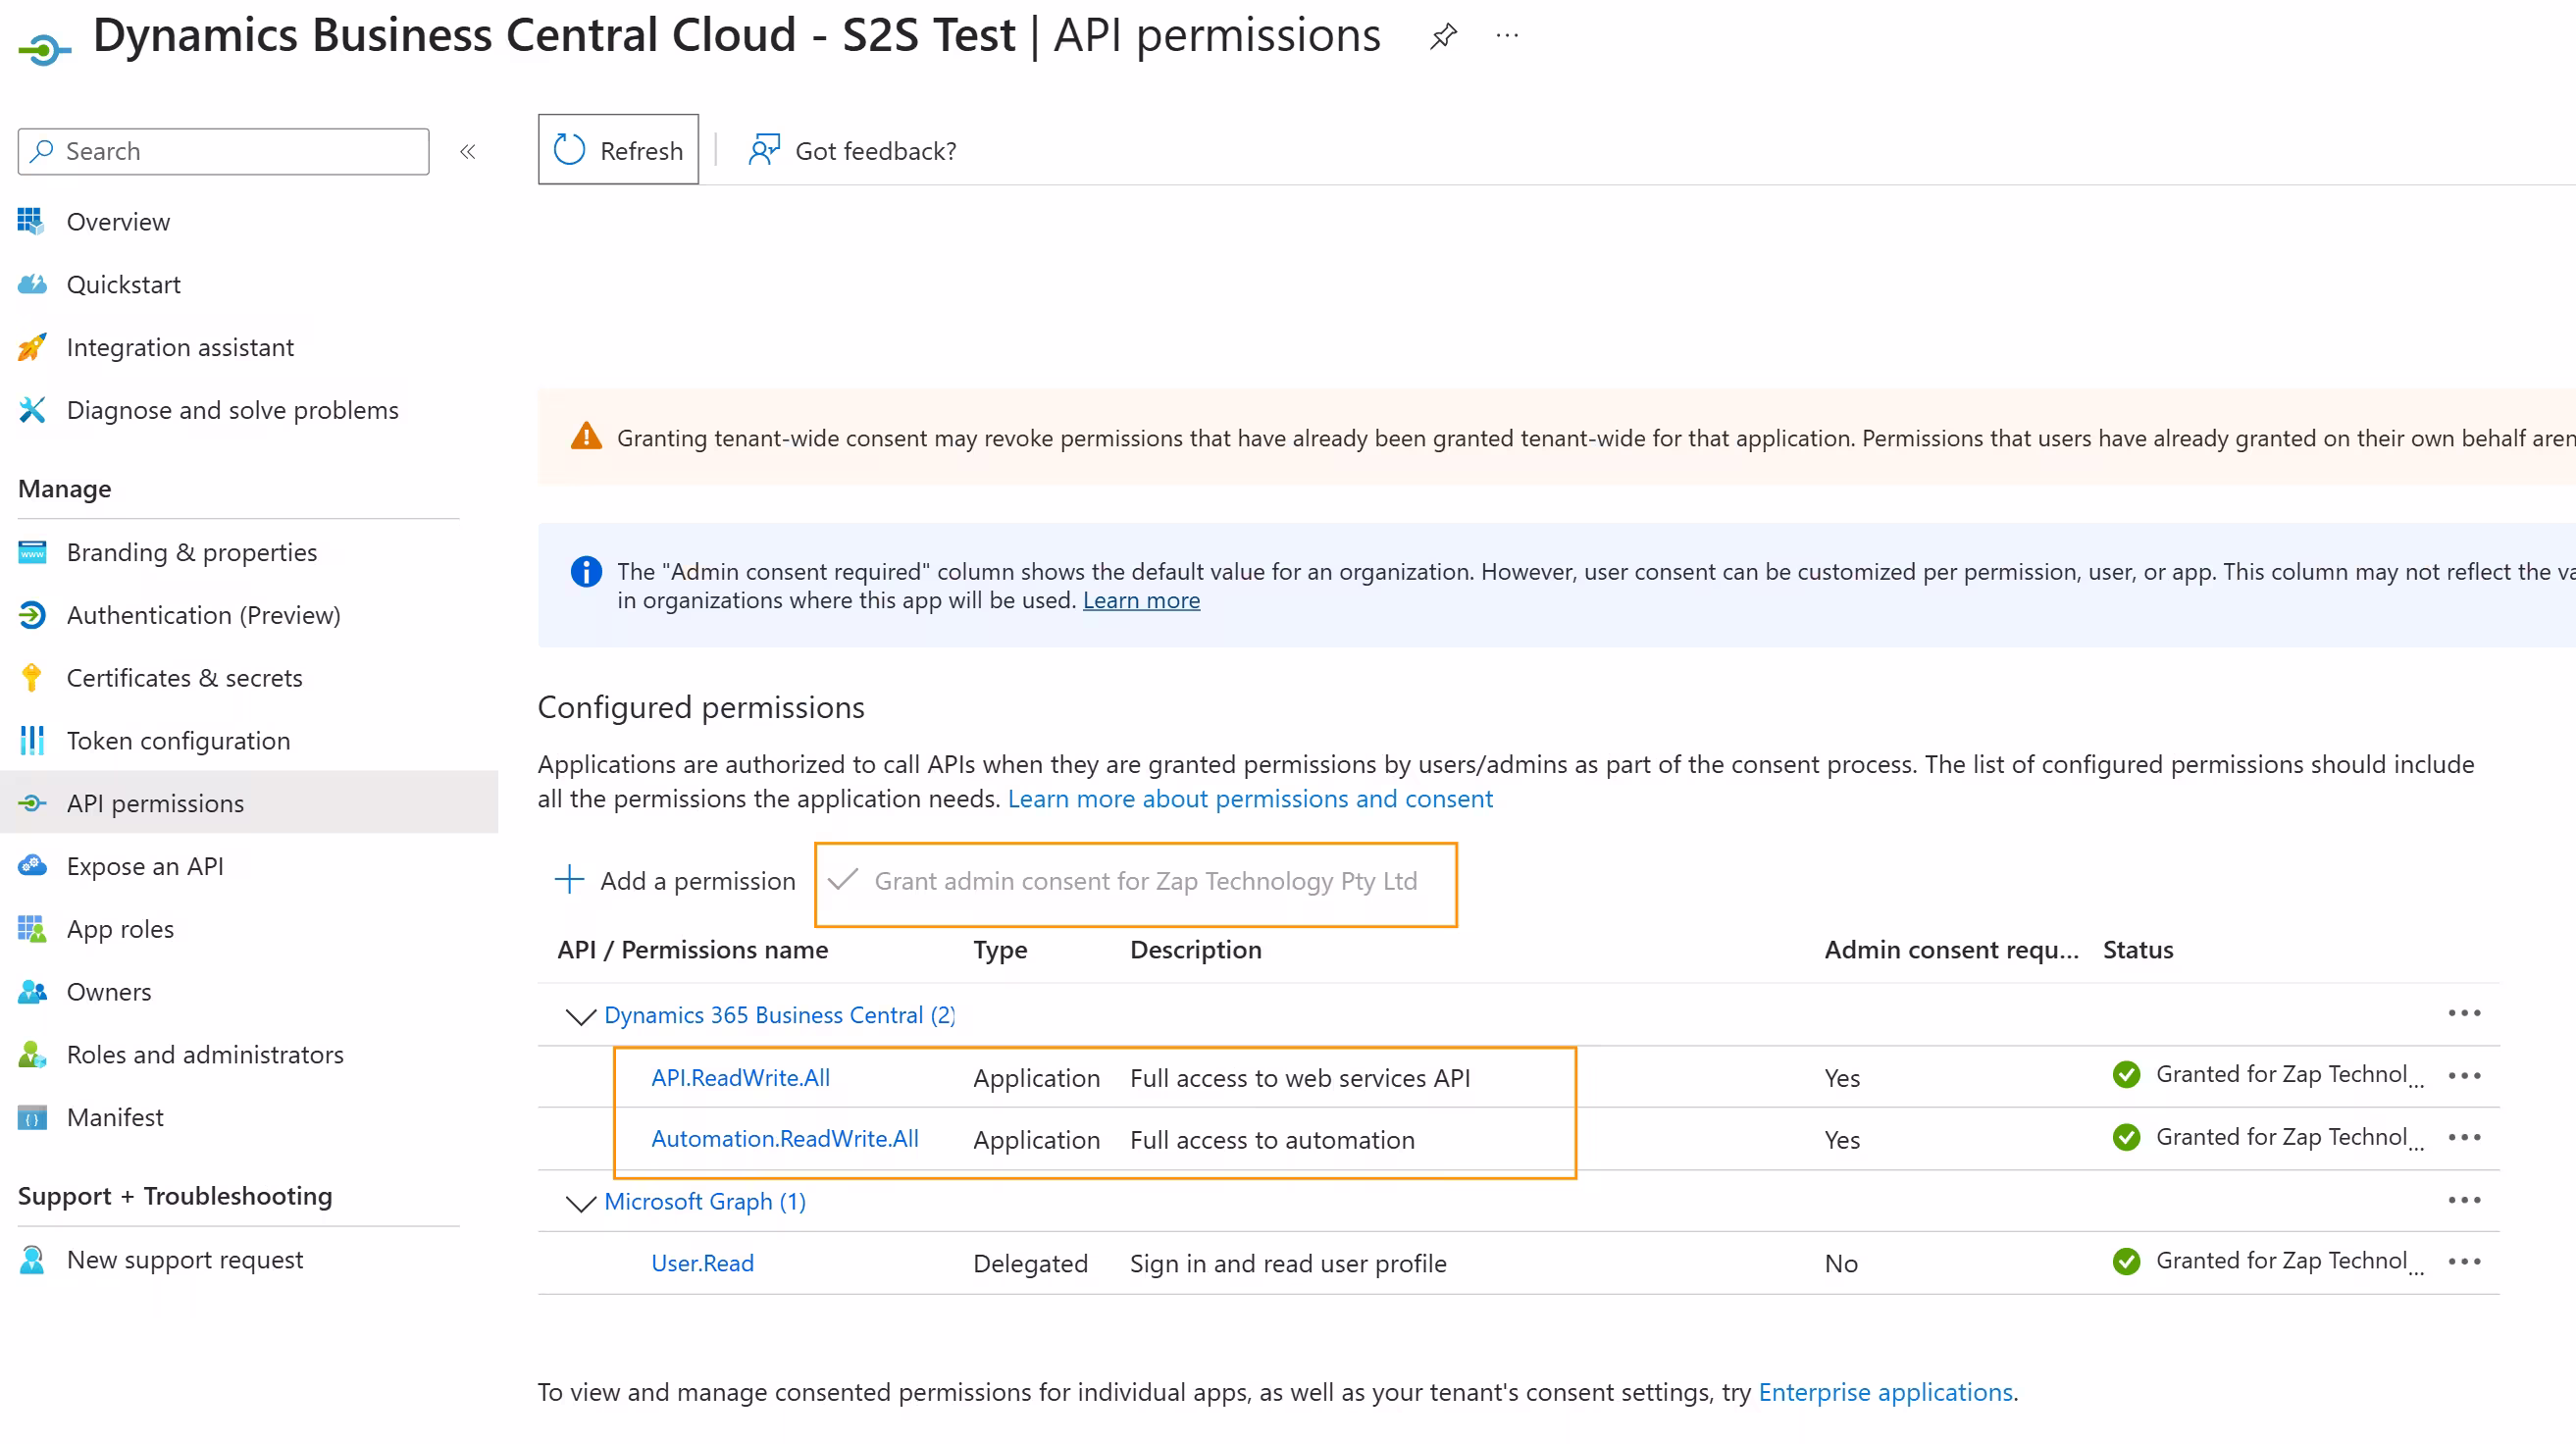Open Token configuration page
Image resolution: width=2576 pixels, height=1444 pixels.
click(x=179, y=741)
